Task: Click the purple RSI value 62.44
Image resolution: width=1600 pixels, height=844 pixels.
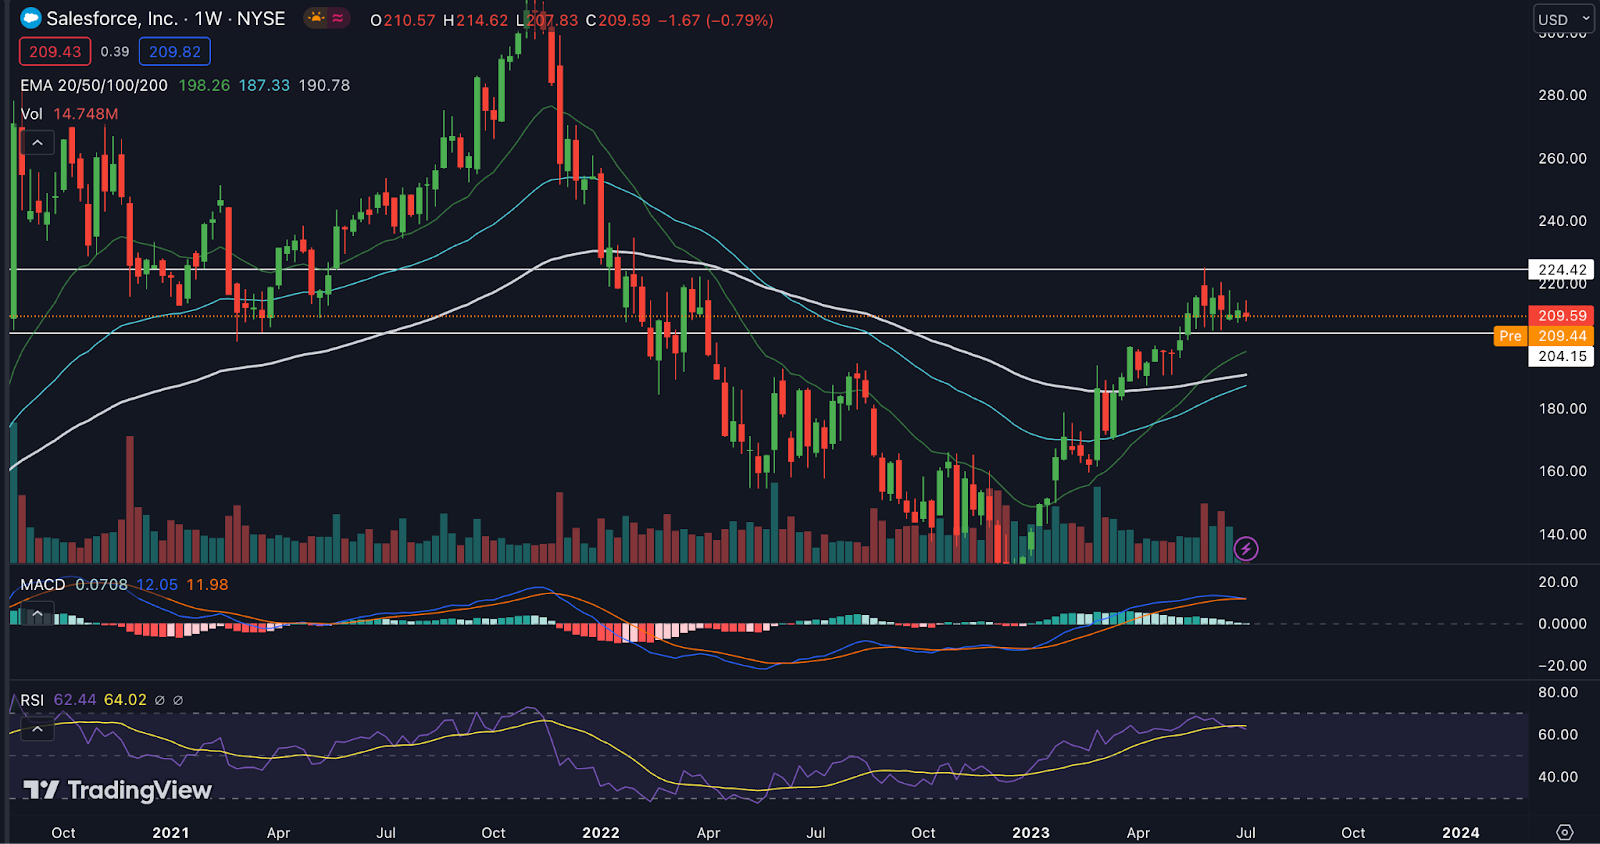Action: click(75, 700)
